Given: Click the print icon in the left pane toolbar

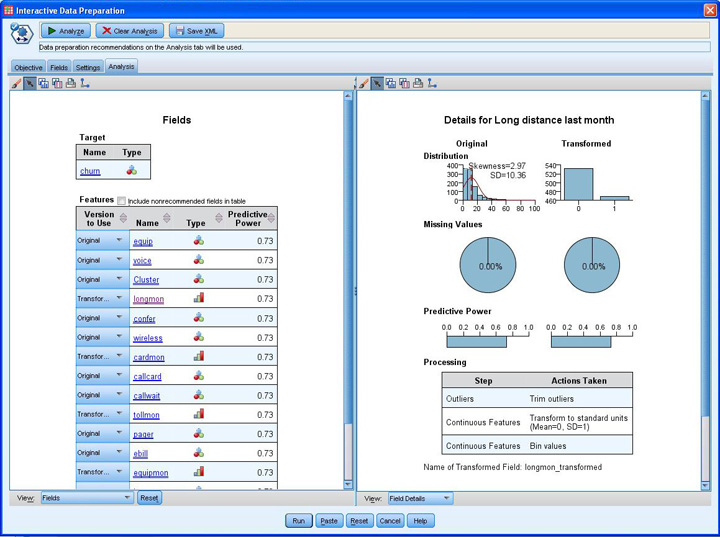Looking at the screenshot, I should tap(70, 83).
